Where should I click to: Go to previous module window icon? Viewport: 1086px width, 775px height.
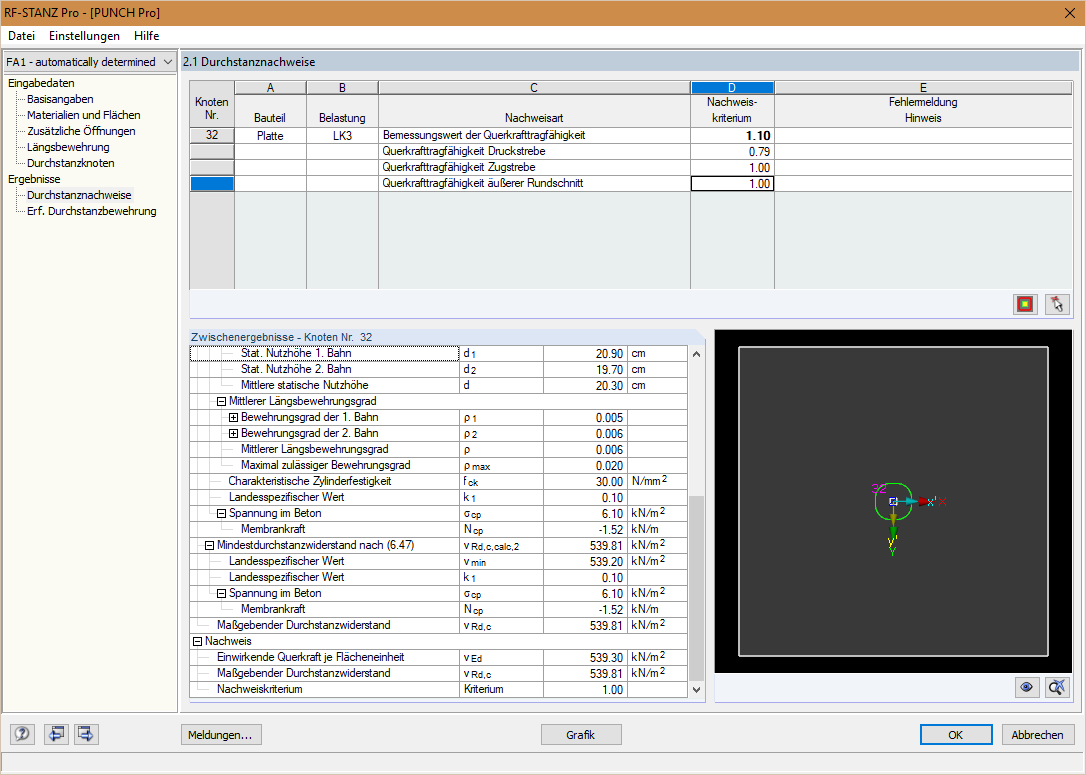tap(56, 733)
